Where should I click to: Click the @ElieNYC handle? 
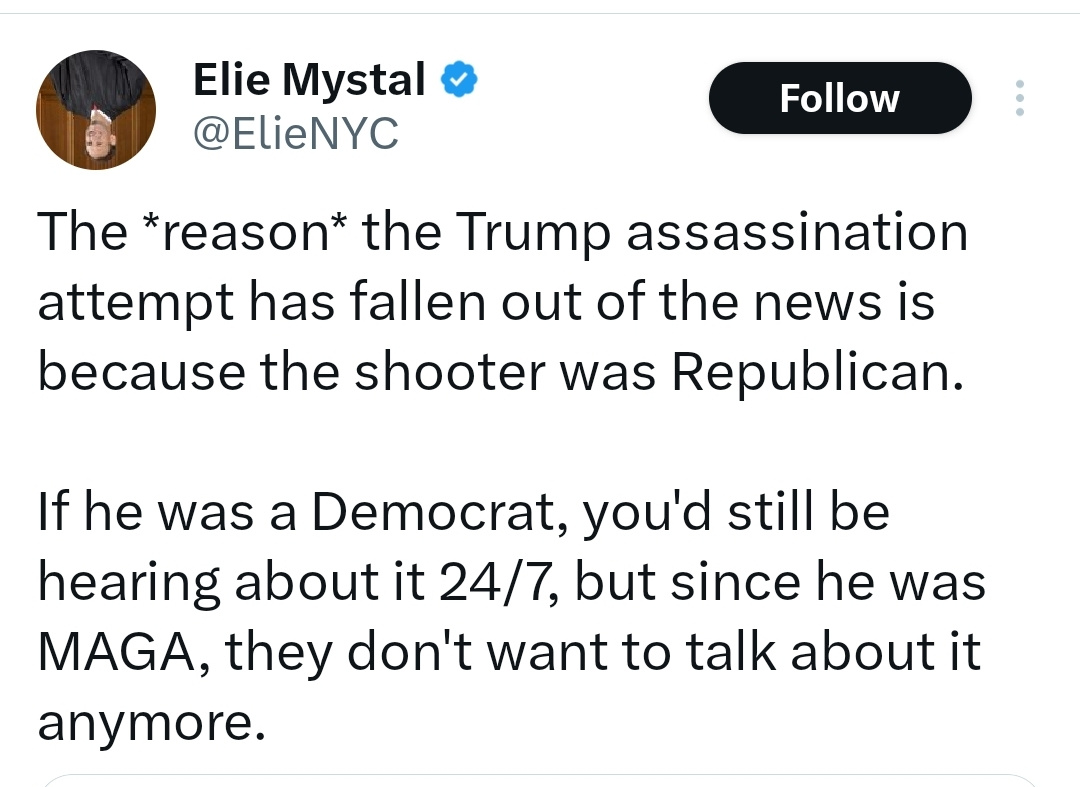pos(296,133)
